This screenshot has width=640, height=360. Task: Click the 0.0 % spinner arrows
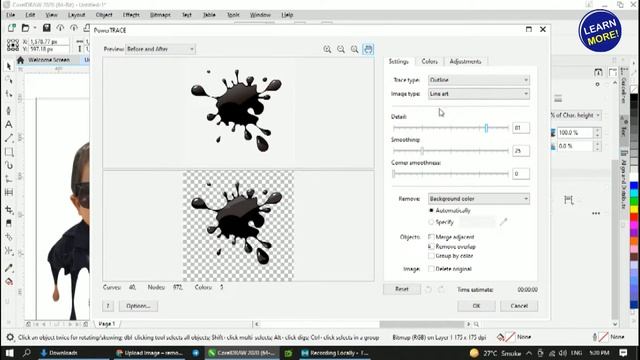point(597,146)
